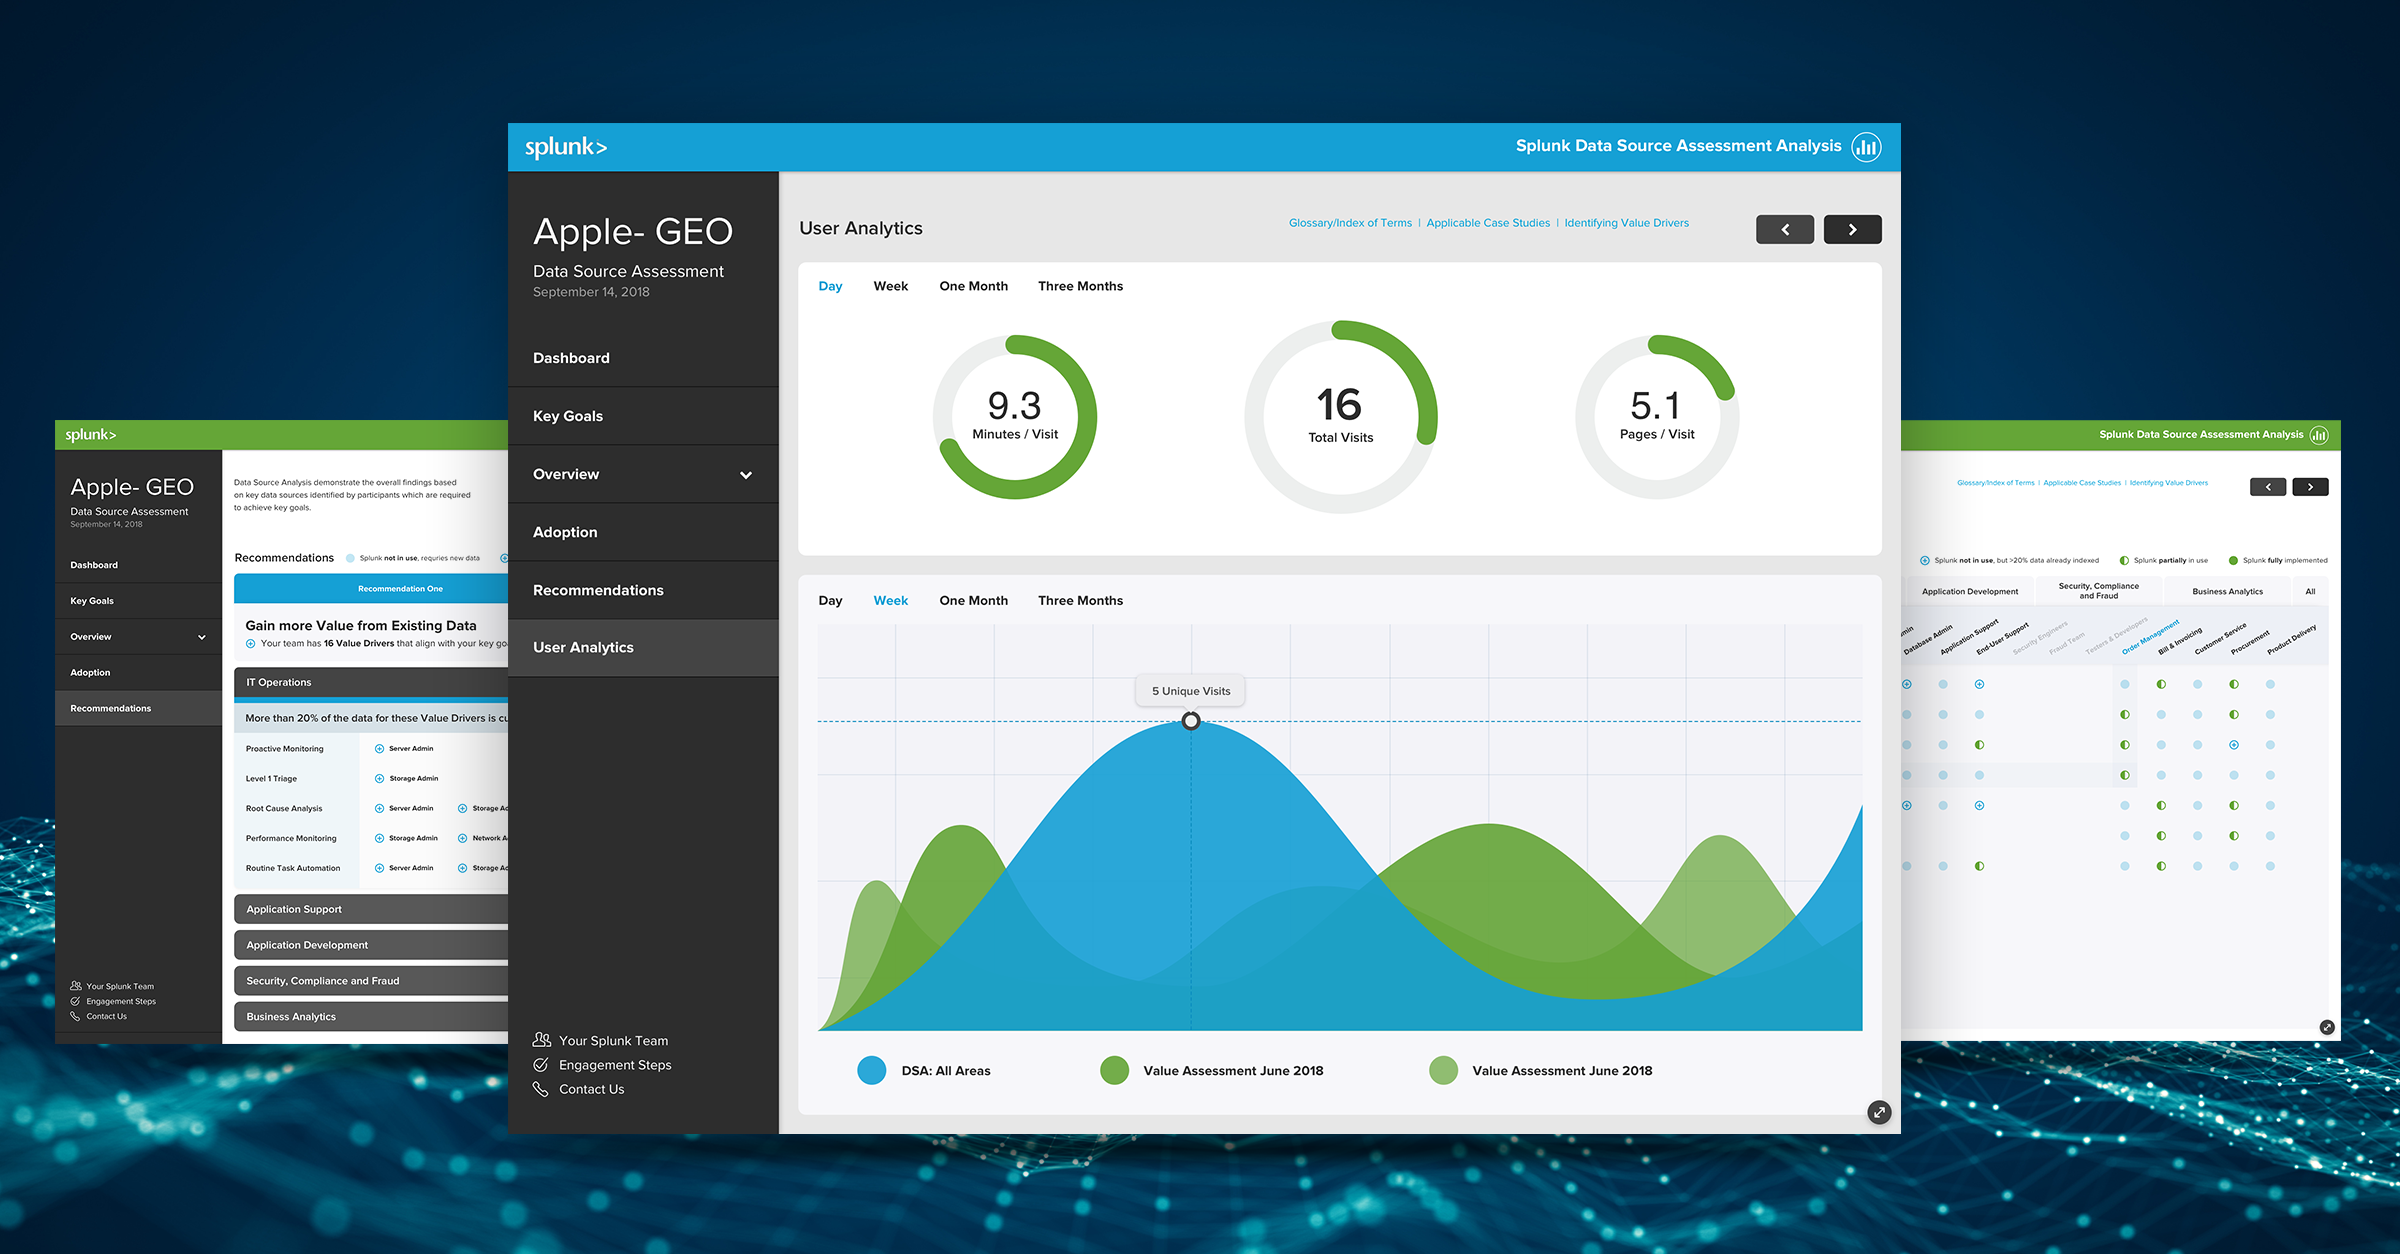This screenshot has width=2400, height=1254.
Task: Open Glossary/Index of Terms link in center window
Action: (1350, 223)
